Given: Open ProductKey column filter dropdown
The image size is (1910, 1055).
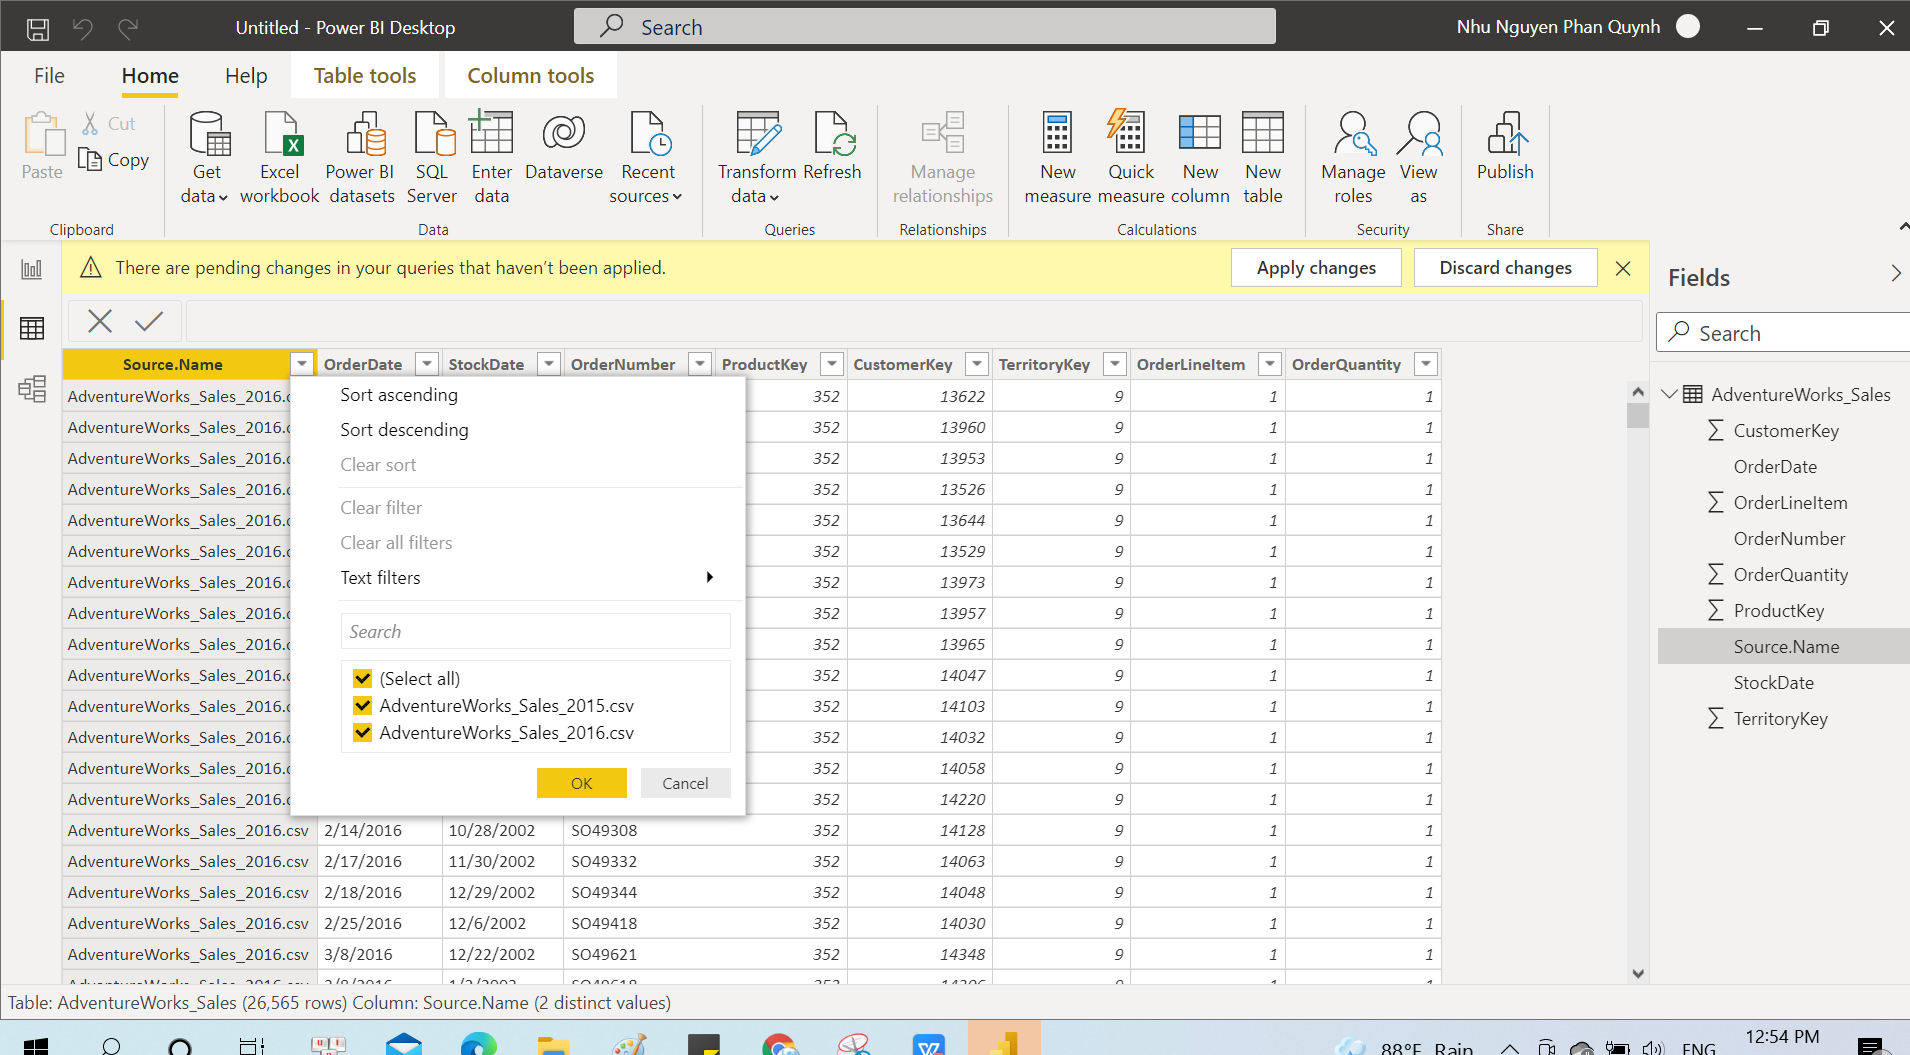Looking at the screenshot, I should (832, 364).
